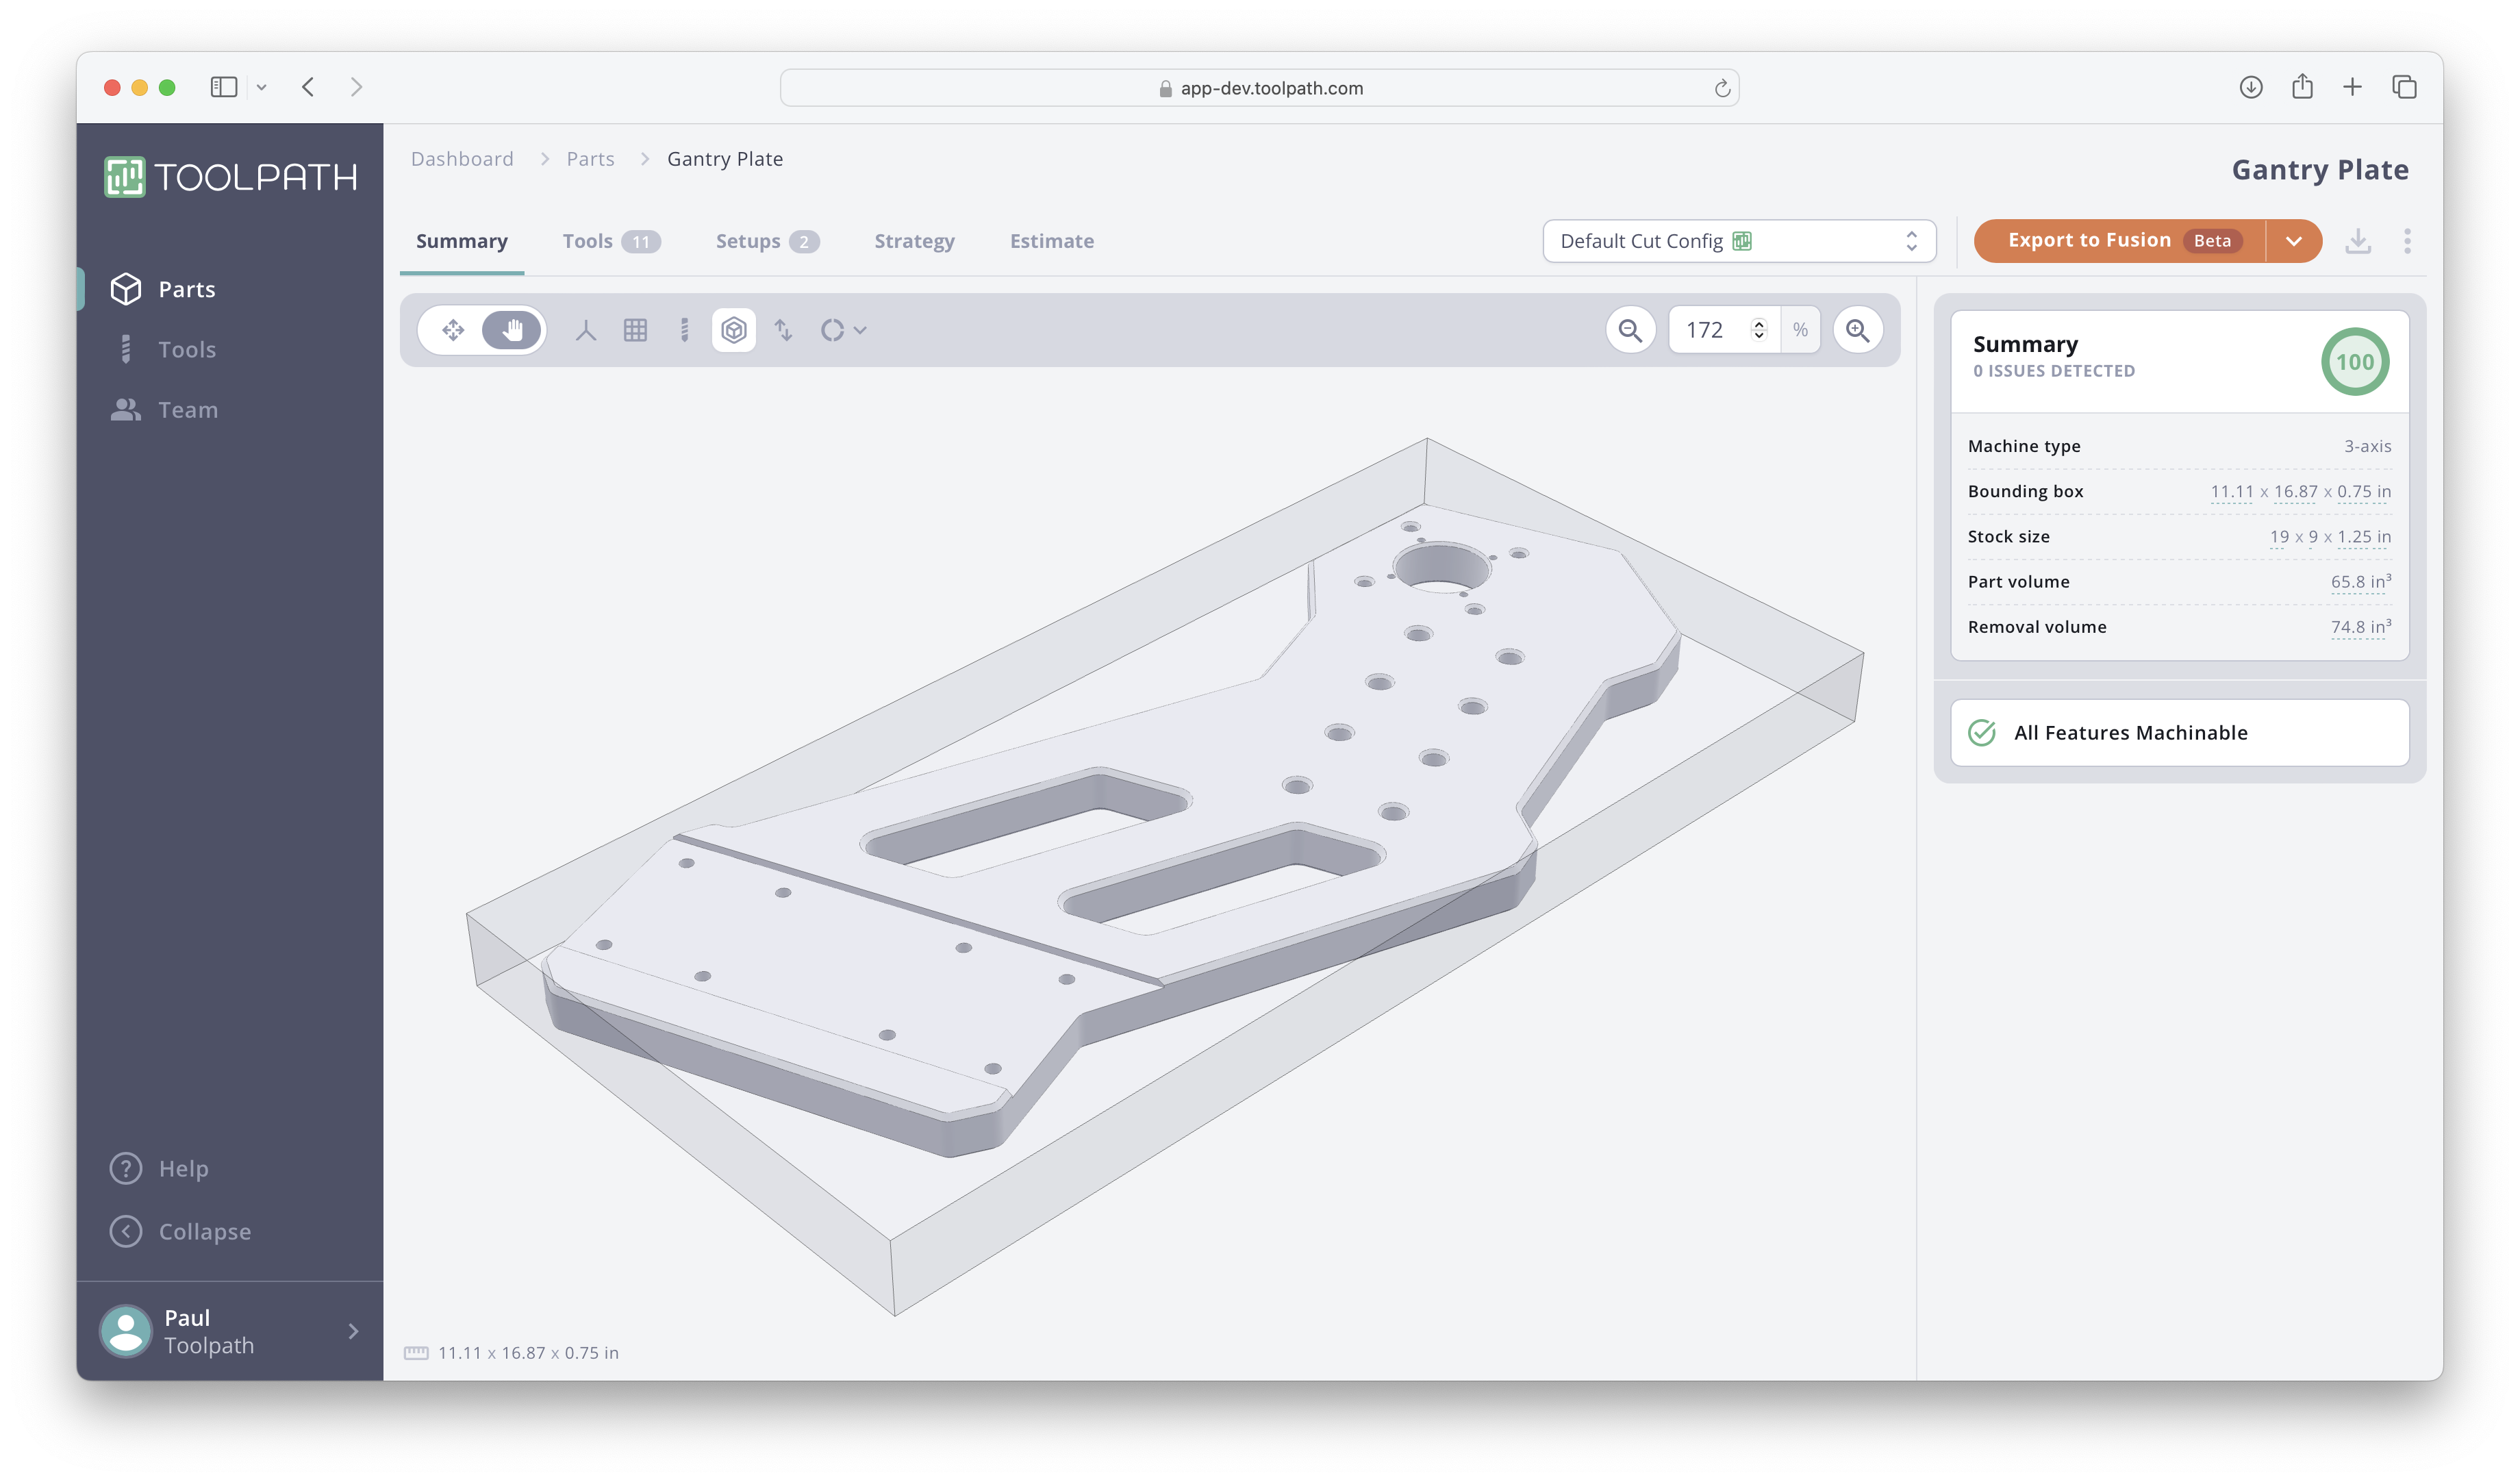Select the Setups tab with badge 2

(766, 240)
